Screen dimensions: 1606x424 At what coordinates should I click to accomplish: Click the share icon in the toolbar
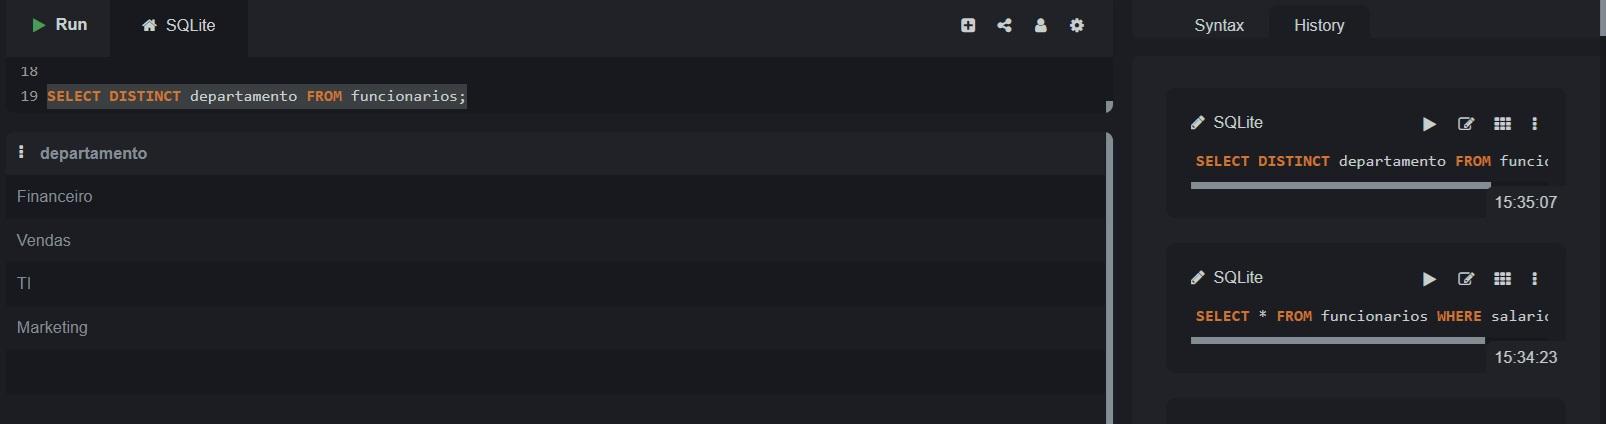tap(1004, 25)
